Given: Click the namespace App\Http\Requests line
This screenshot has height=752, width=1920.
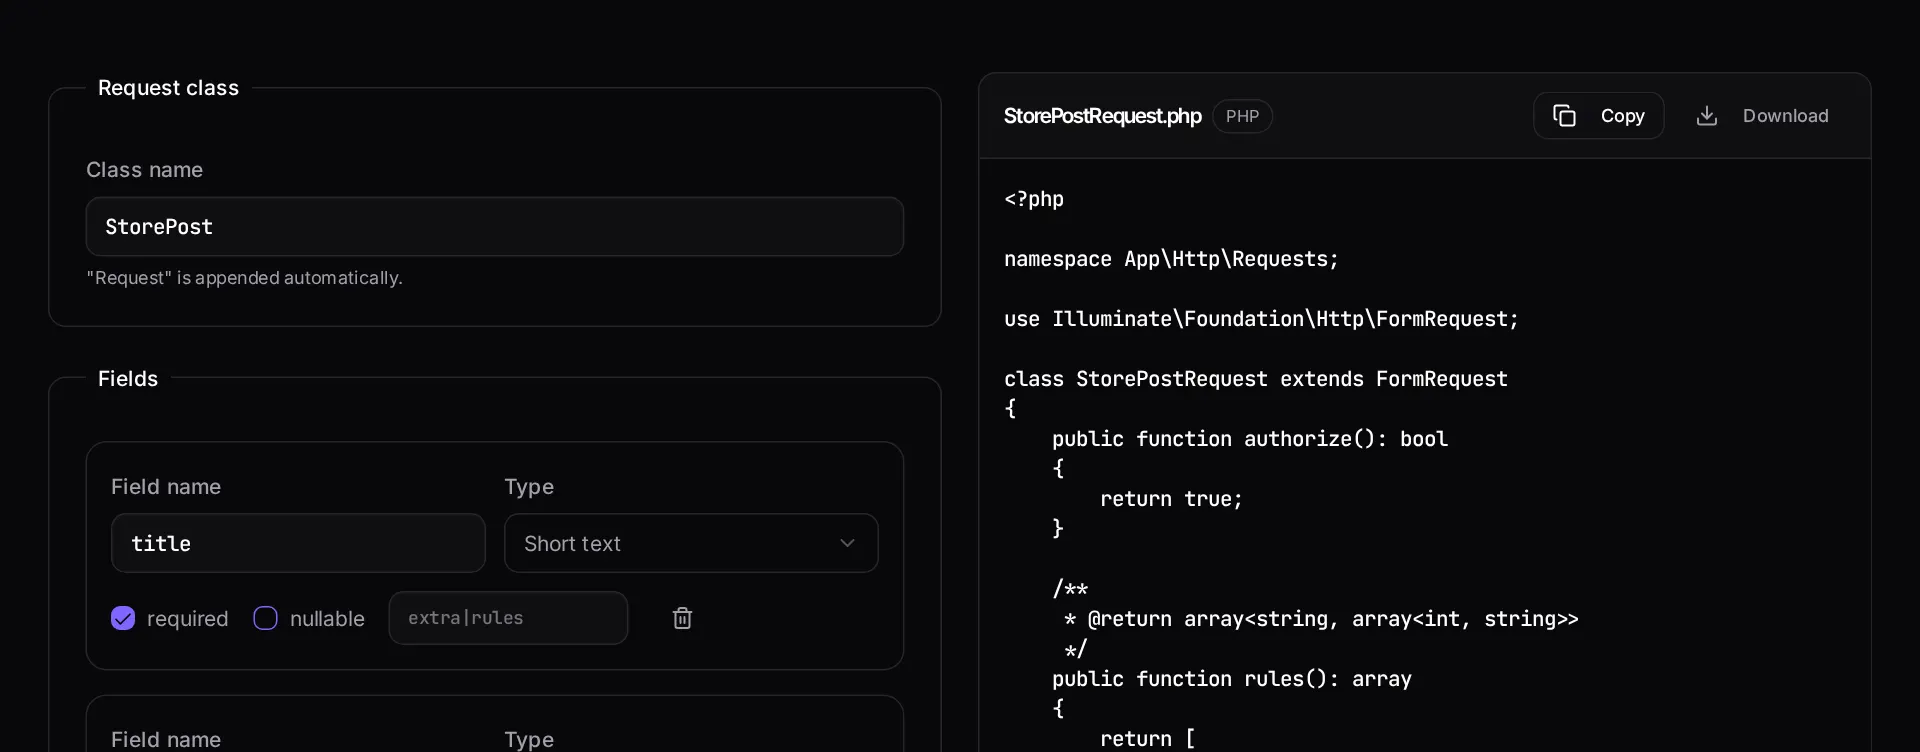Looking at the screenshot, I should (1171, 259).
